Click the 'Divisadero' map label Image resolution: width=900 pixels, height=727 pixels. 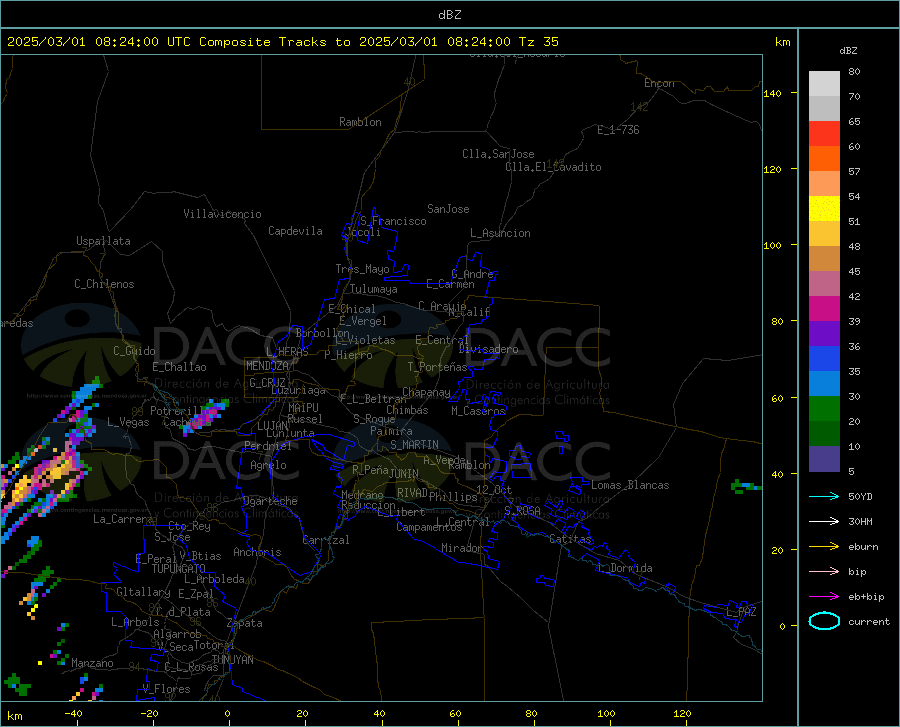[x=488, y=349]
